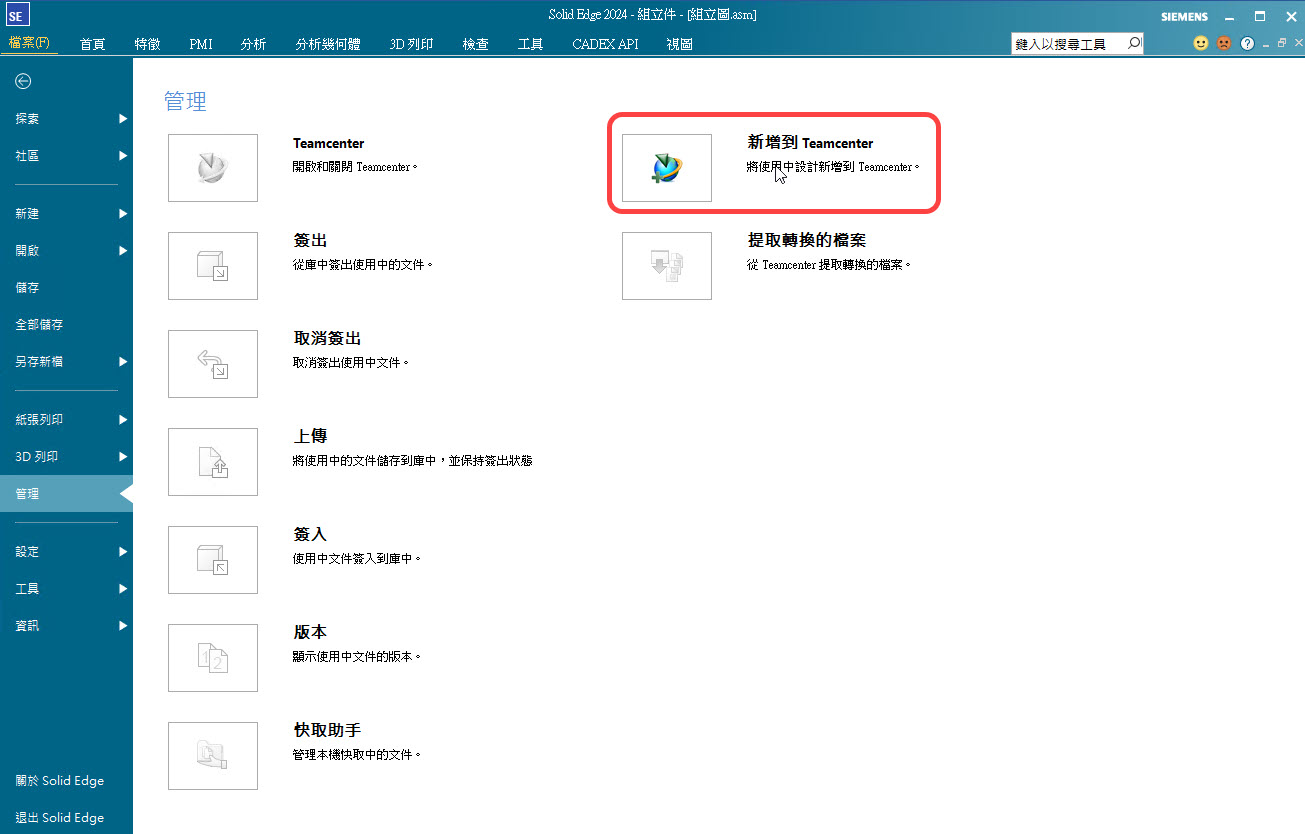This screenshot has width=1305, height=834.
Task: Click the 快取助手 cache assistant icon
Action: (x=213, y=756)
